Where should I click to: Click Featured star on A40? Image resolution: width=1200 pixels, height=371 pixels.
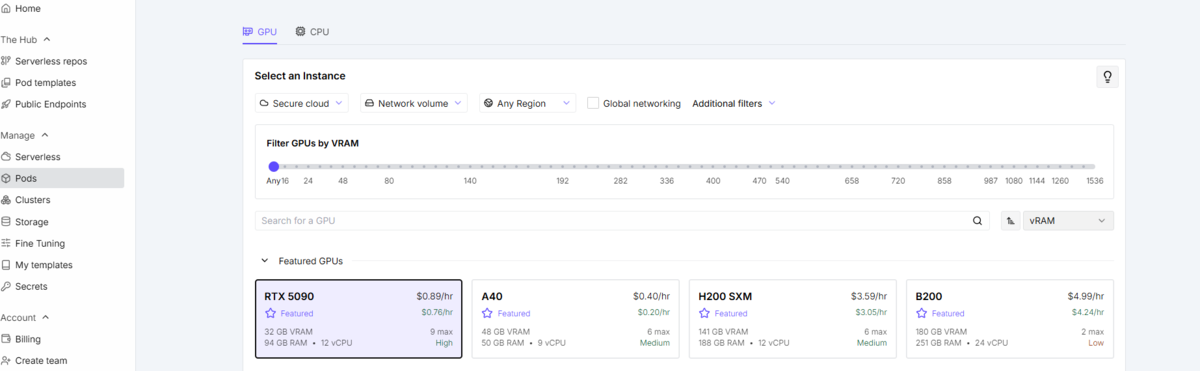point(487,313)
